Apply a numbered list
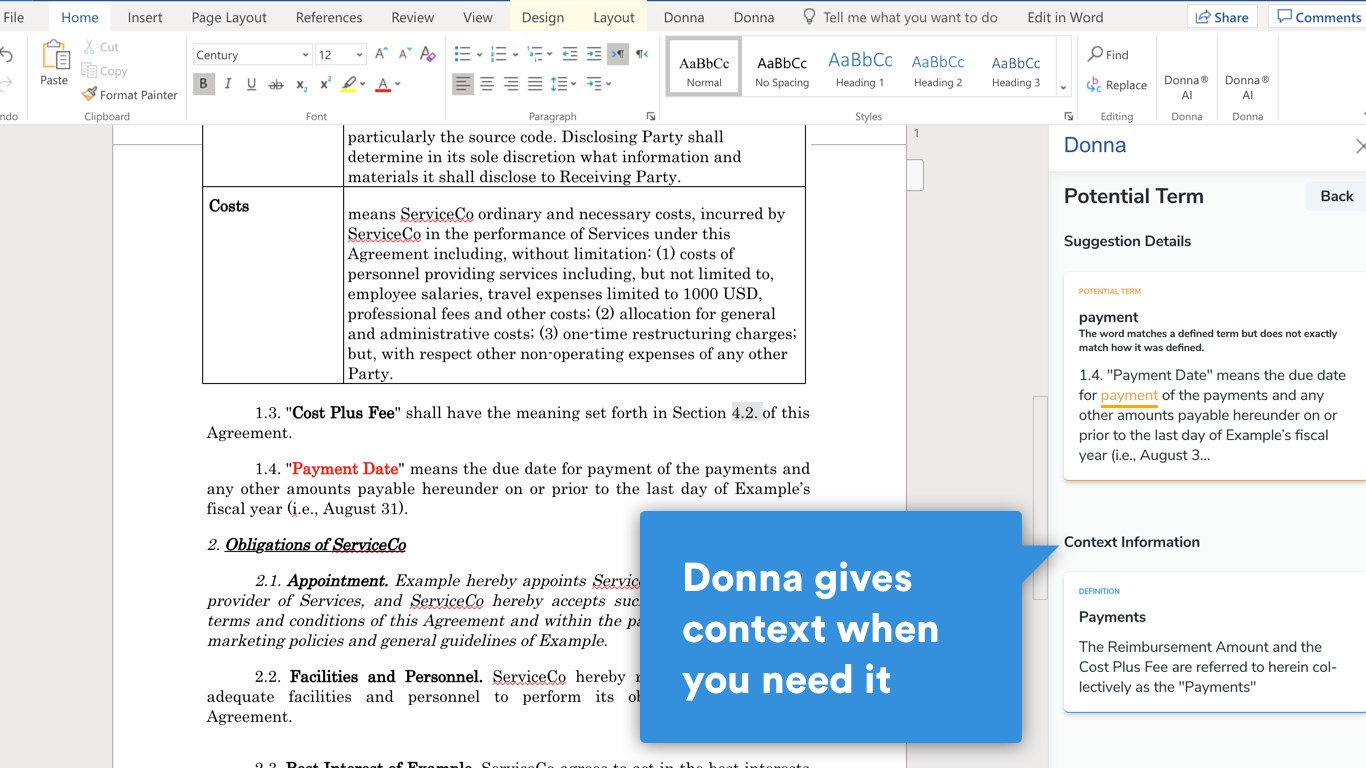Image resolution: width=1366 pixels, height=768 pixels. click(x=498, y=55)
